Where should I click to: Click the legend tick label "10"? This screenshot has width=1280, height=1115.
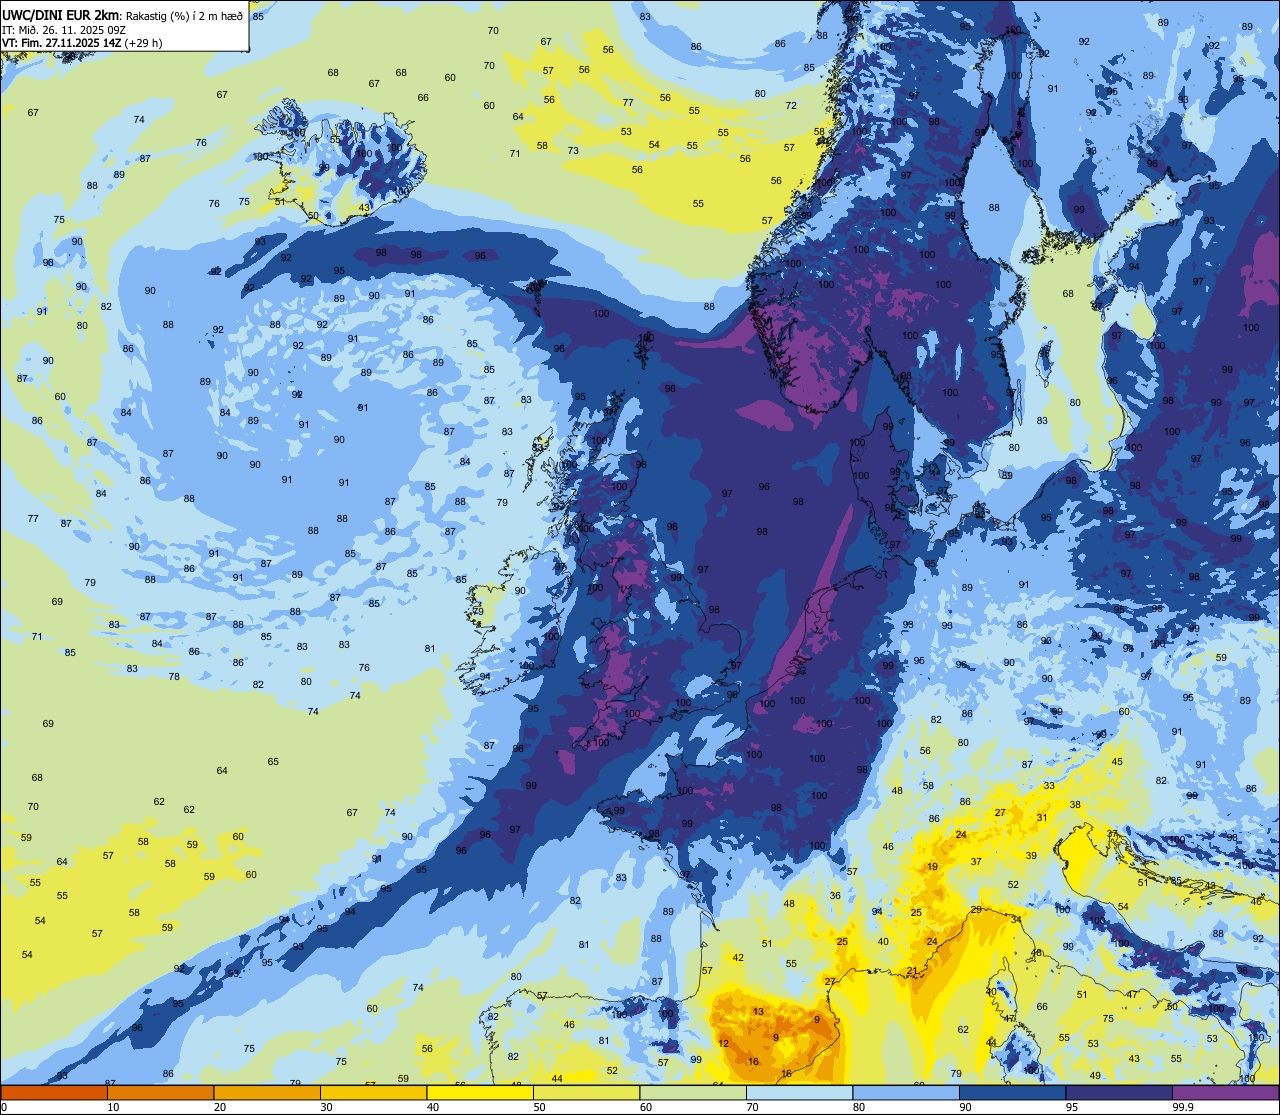pos(113,1107)
